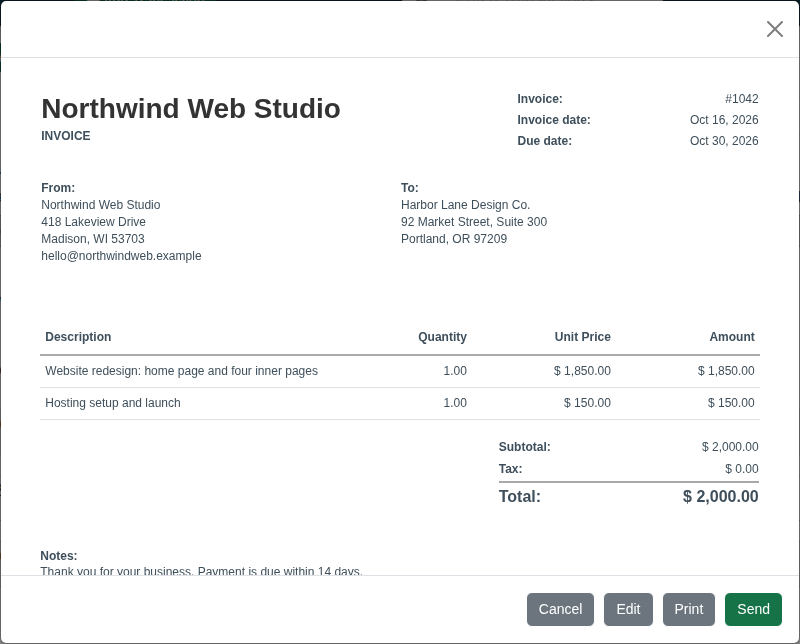Click the $ 1,850.00 unit price cell
Image resolution: width=800 pixels, height=644 pixels.
[x=582, y=370]
